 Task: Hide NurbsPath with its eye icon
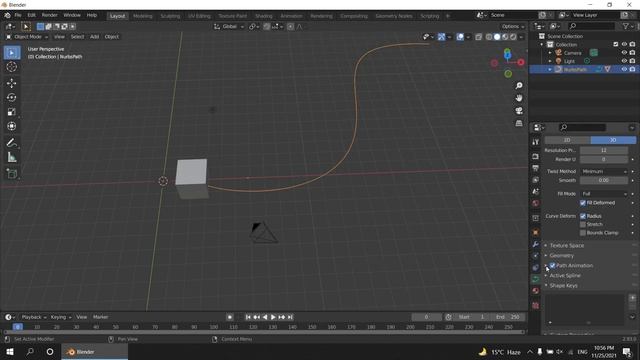(x=624, y=69)
